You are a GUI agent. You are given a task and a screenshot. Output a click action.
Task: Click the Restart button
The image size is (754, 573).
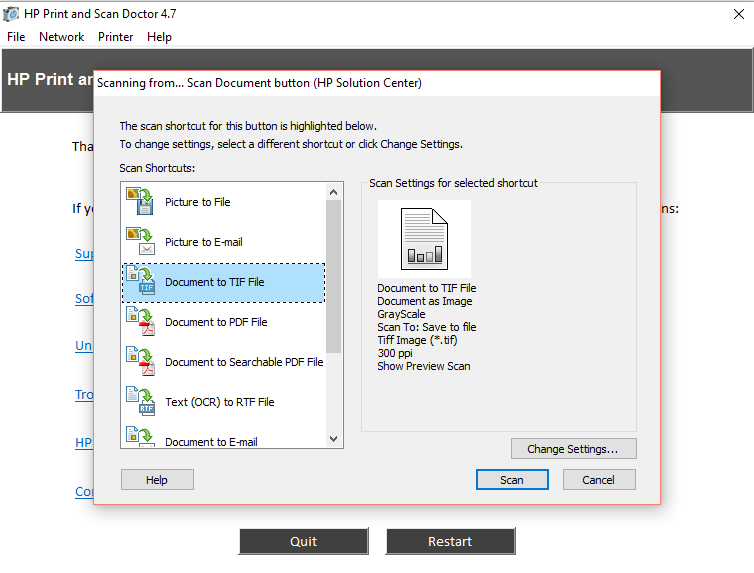pyautogui.click(x=451, y=541)
